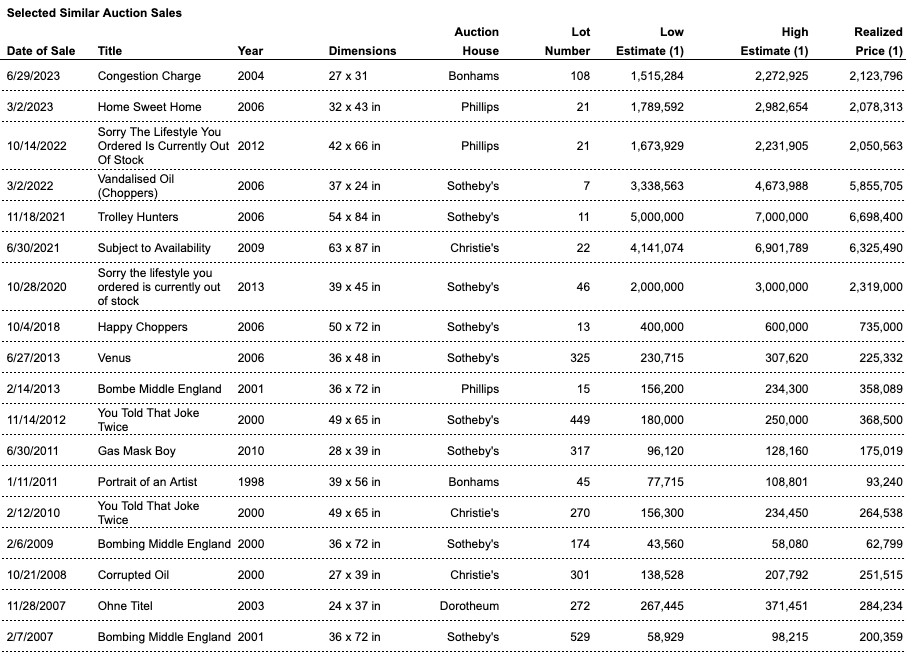
Task: Click the Auction House column header
Action: click(476, 42)
